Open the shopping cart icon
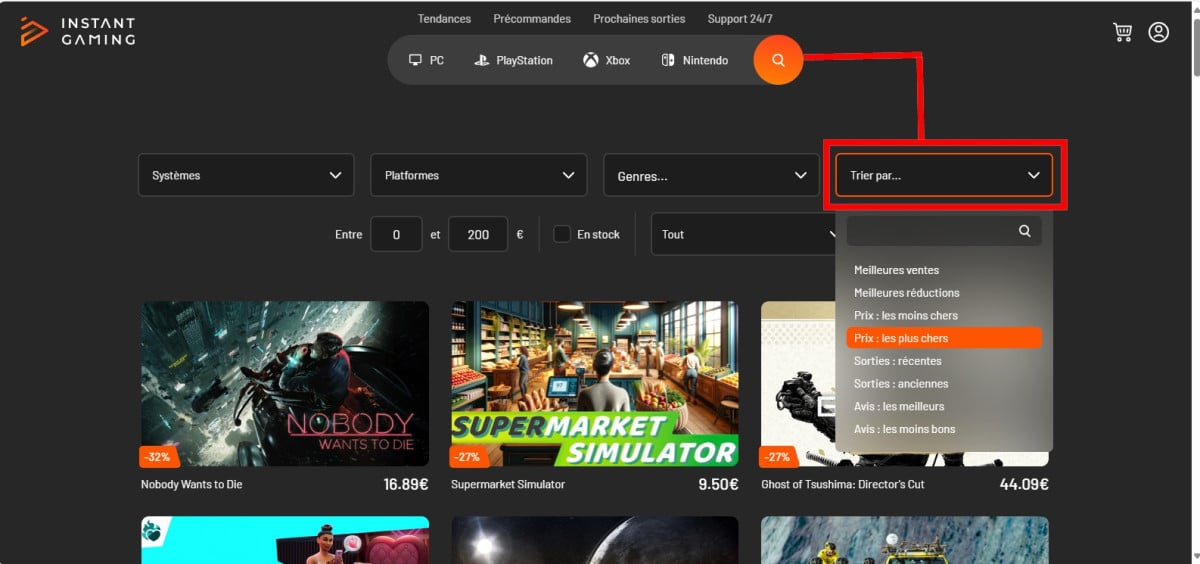1200x564 pixels. click(1122, 32)
